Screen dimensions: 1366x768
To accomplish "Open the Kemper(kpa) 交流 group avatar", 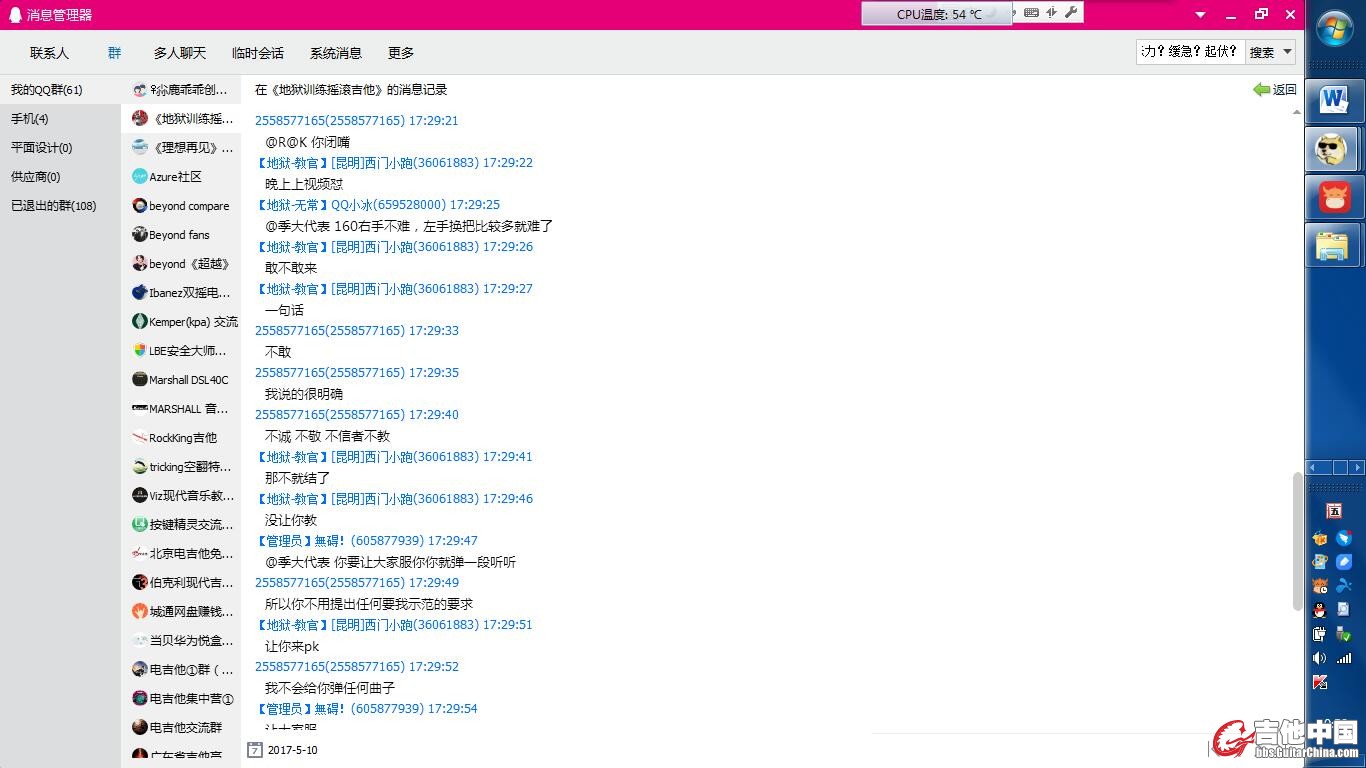I will tap(140, 321).
